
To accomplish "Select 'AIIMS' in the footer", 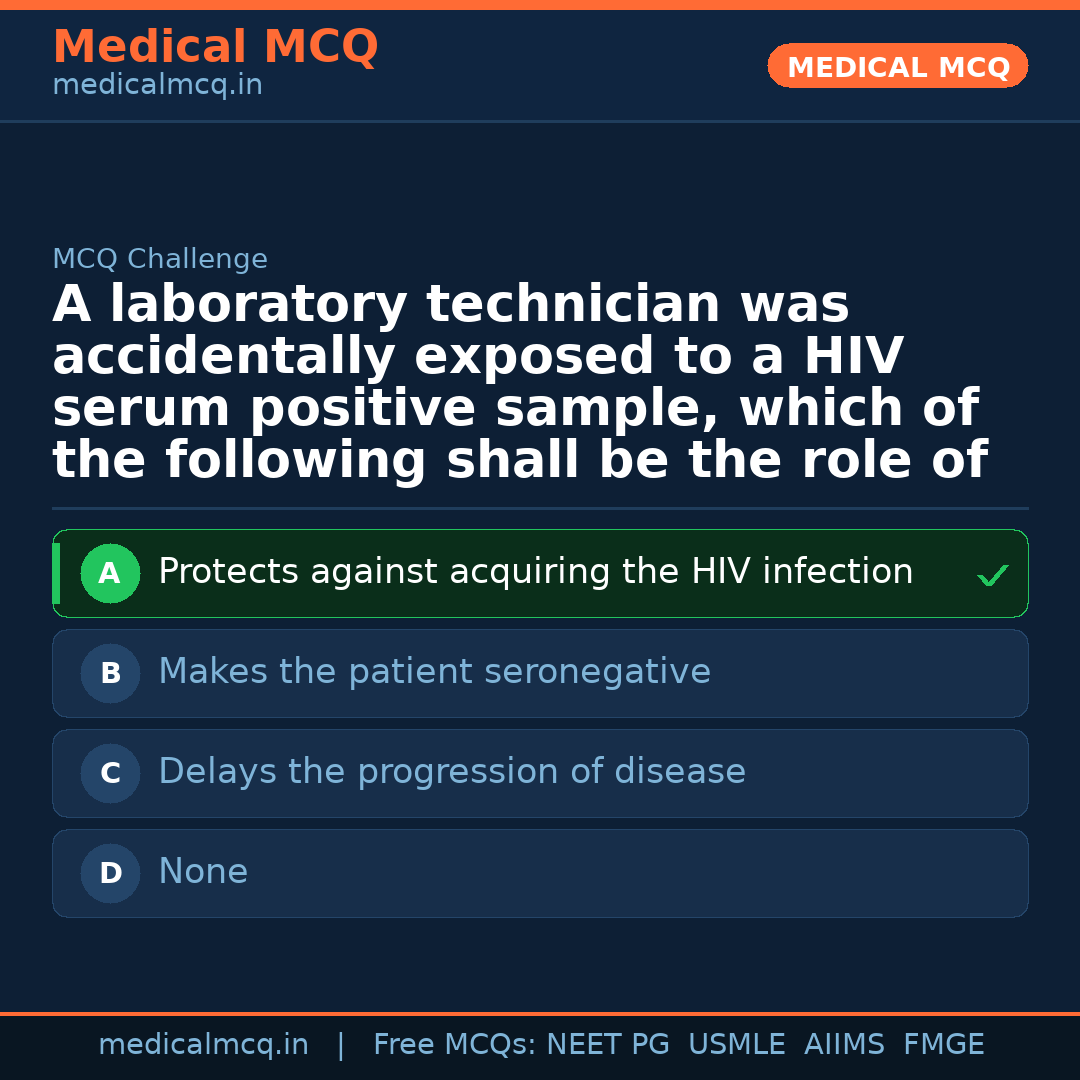I will pyautogui.click(x=844, y=1045).
